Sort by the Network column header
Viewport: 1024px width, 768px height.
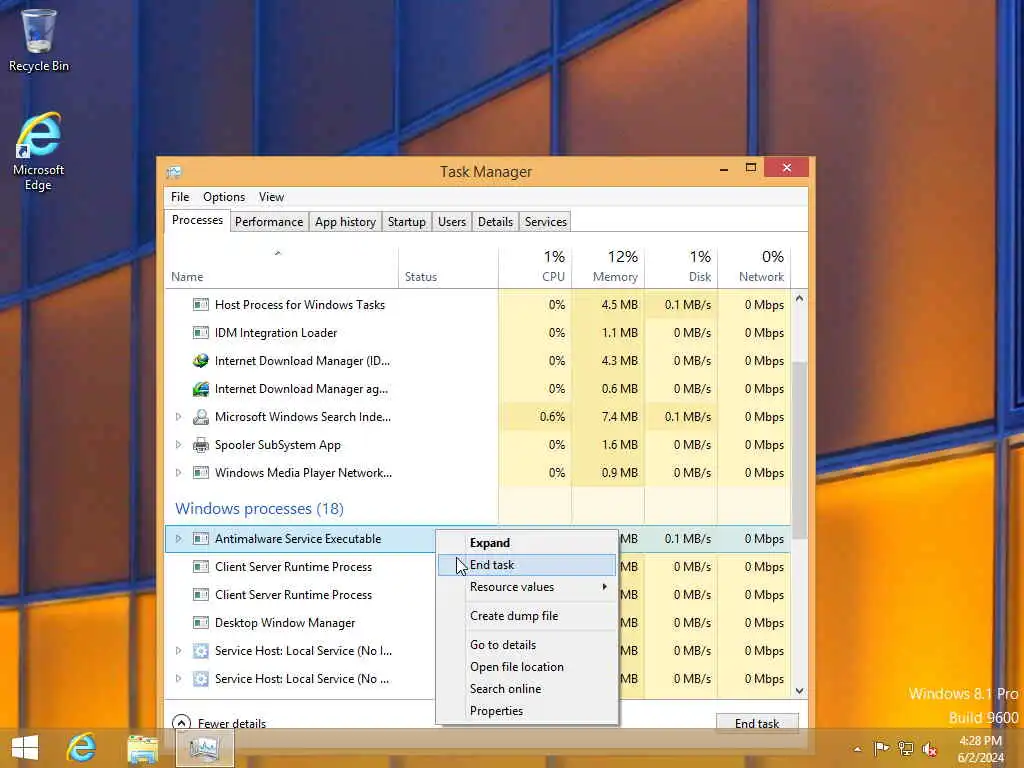pos(754,268)
